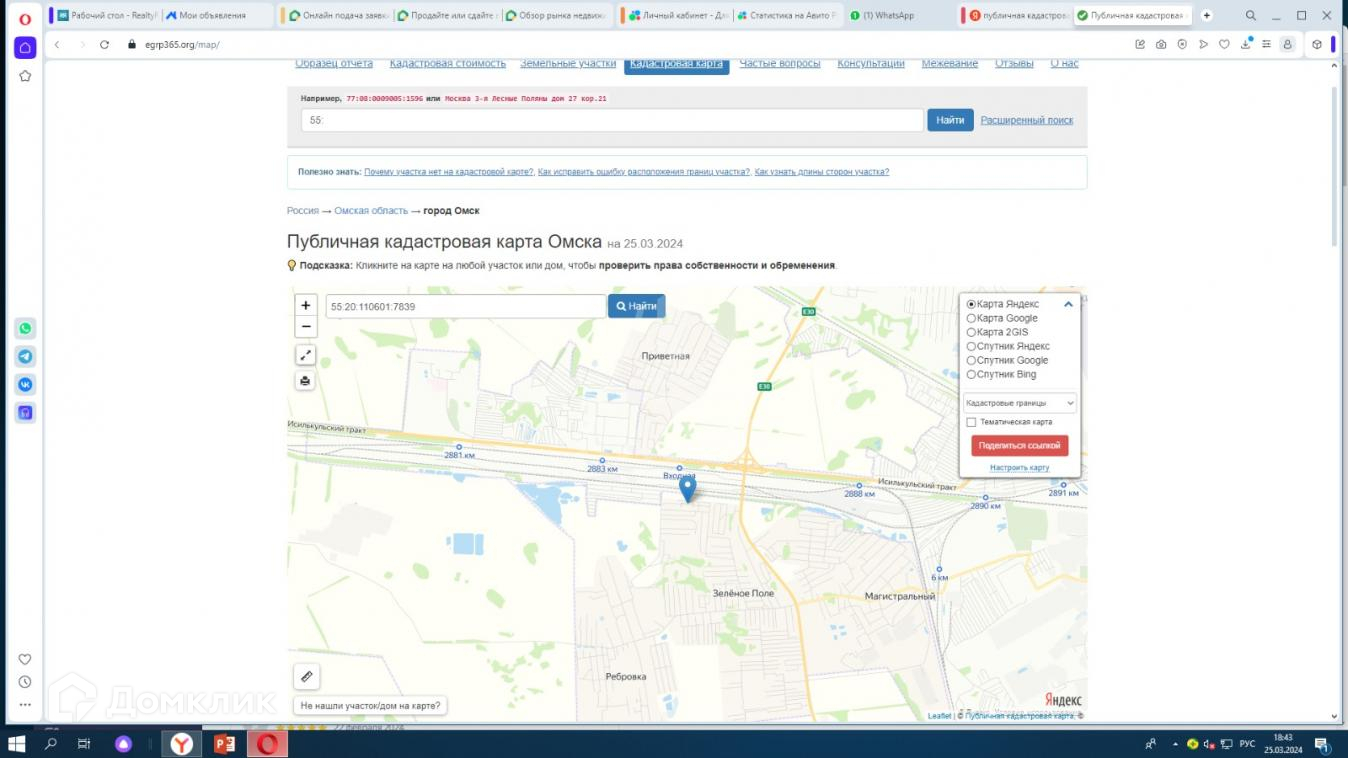Take a page snapshot with camera icon

pyautogui.click(x=1161, y=45)
